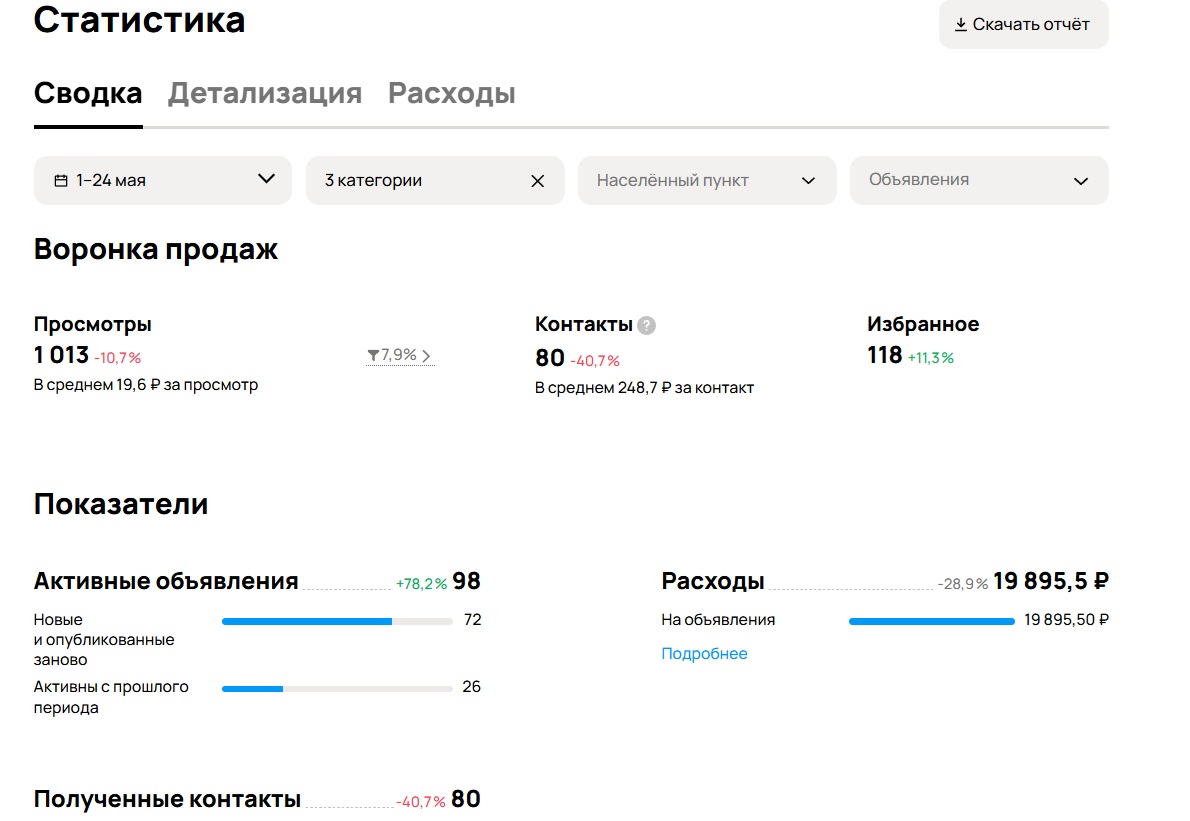Screen dimensions: 1190x821
Task: Click the +11,3% Избранное change value
Action: click(930, 357)
